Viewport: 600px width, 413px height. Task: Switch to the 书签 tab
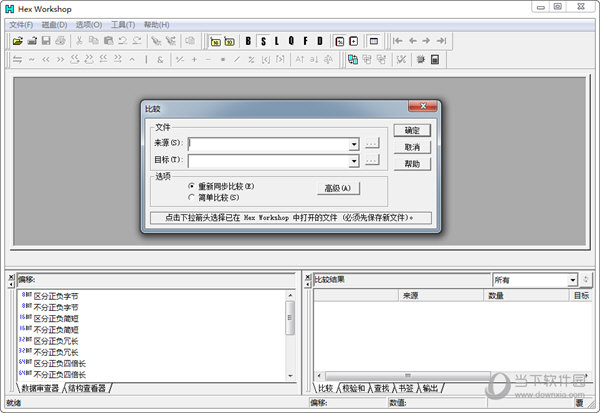click(x=406, y=388)
